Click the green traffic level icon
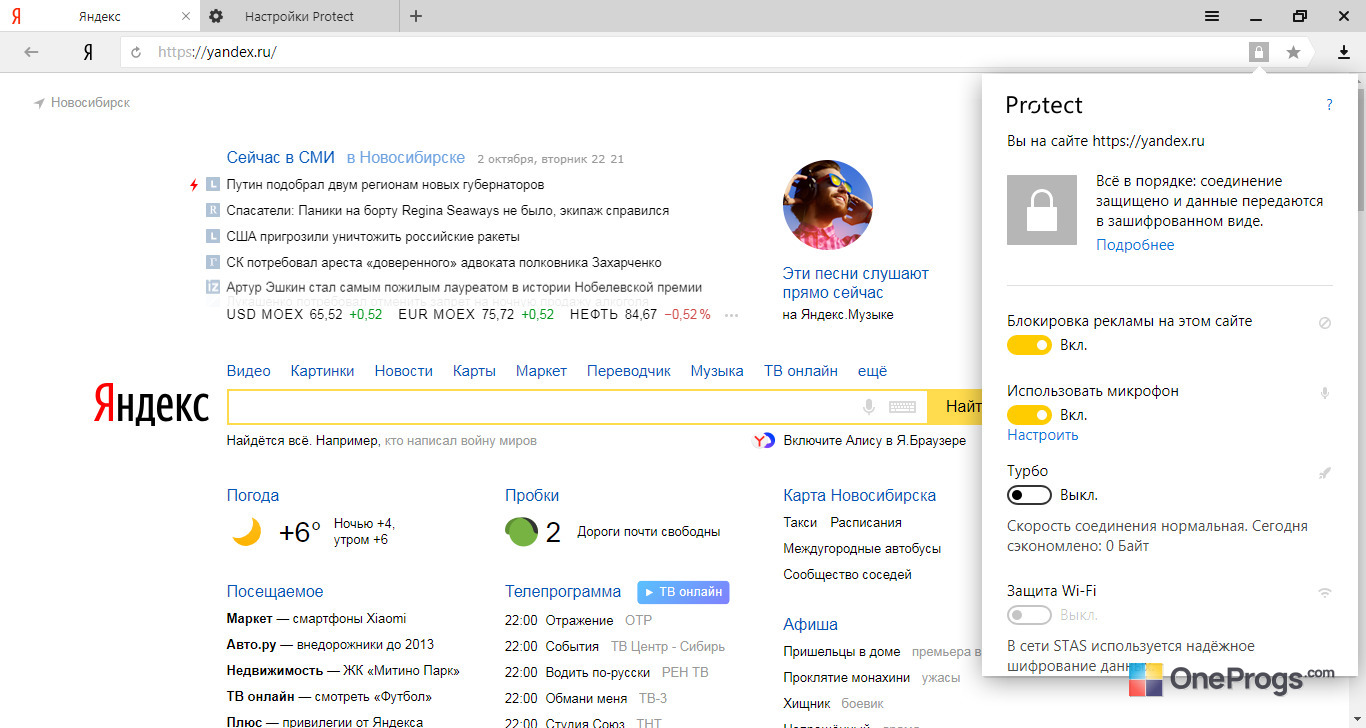The height and width of the screenshot is (728, 1366). 521,532
